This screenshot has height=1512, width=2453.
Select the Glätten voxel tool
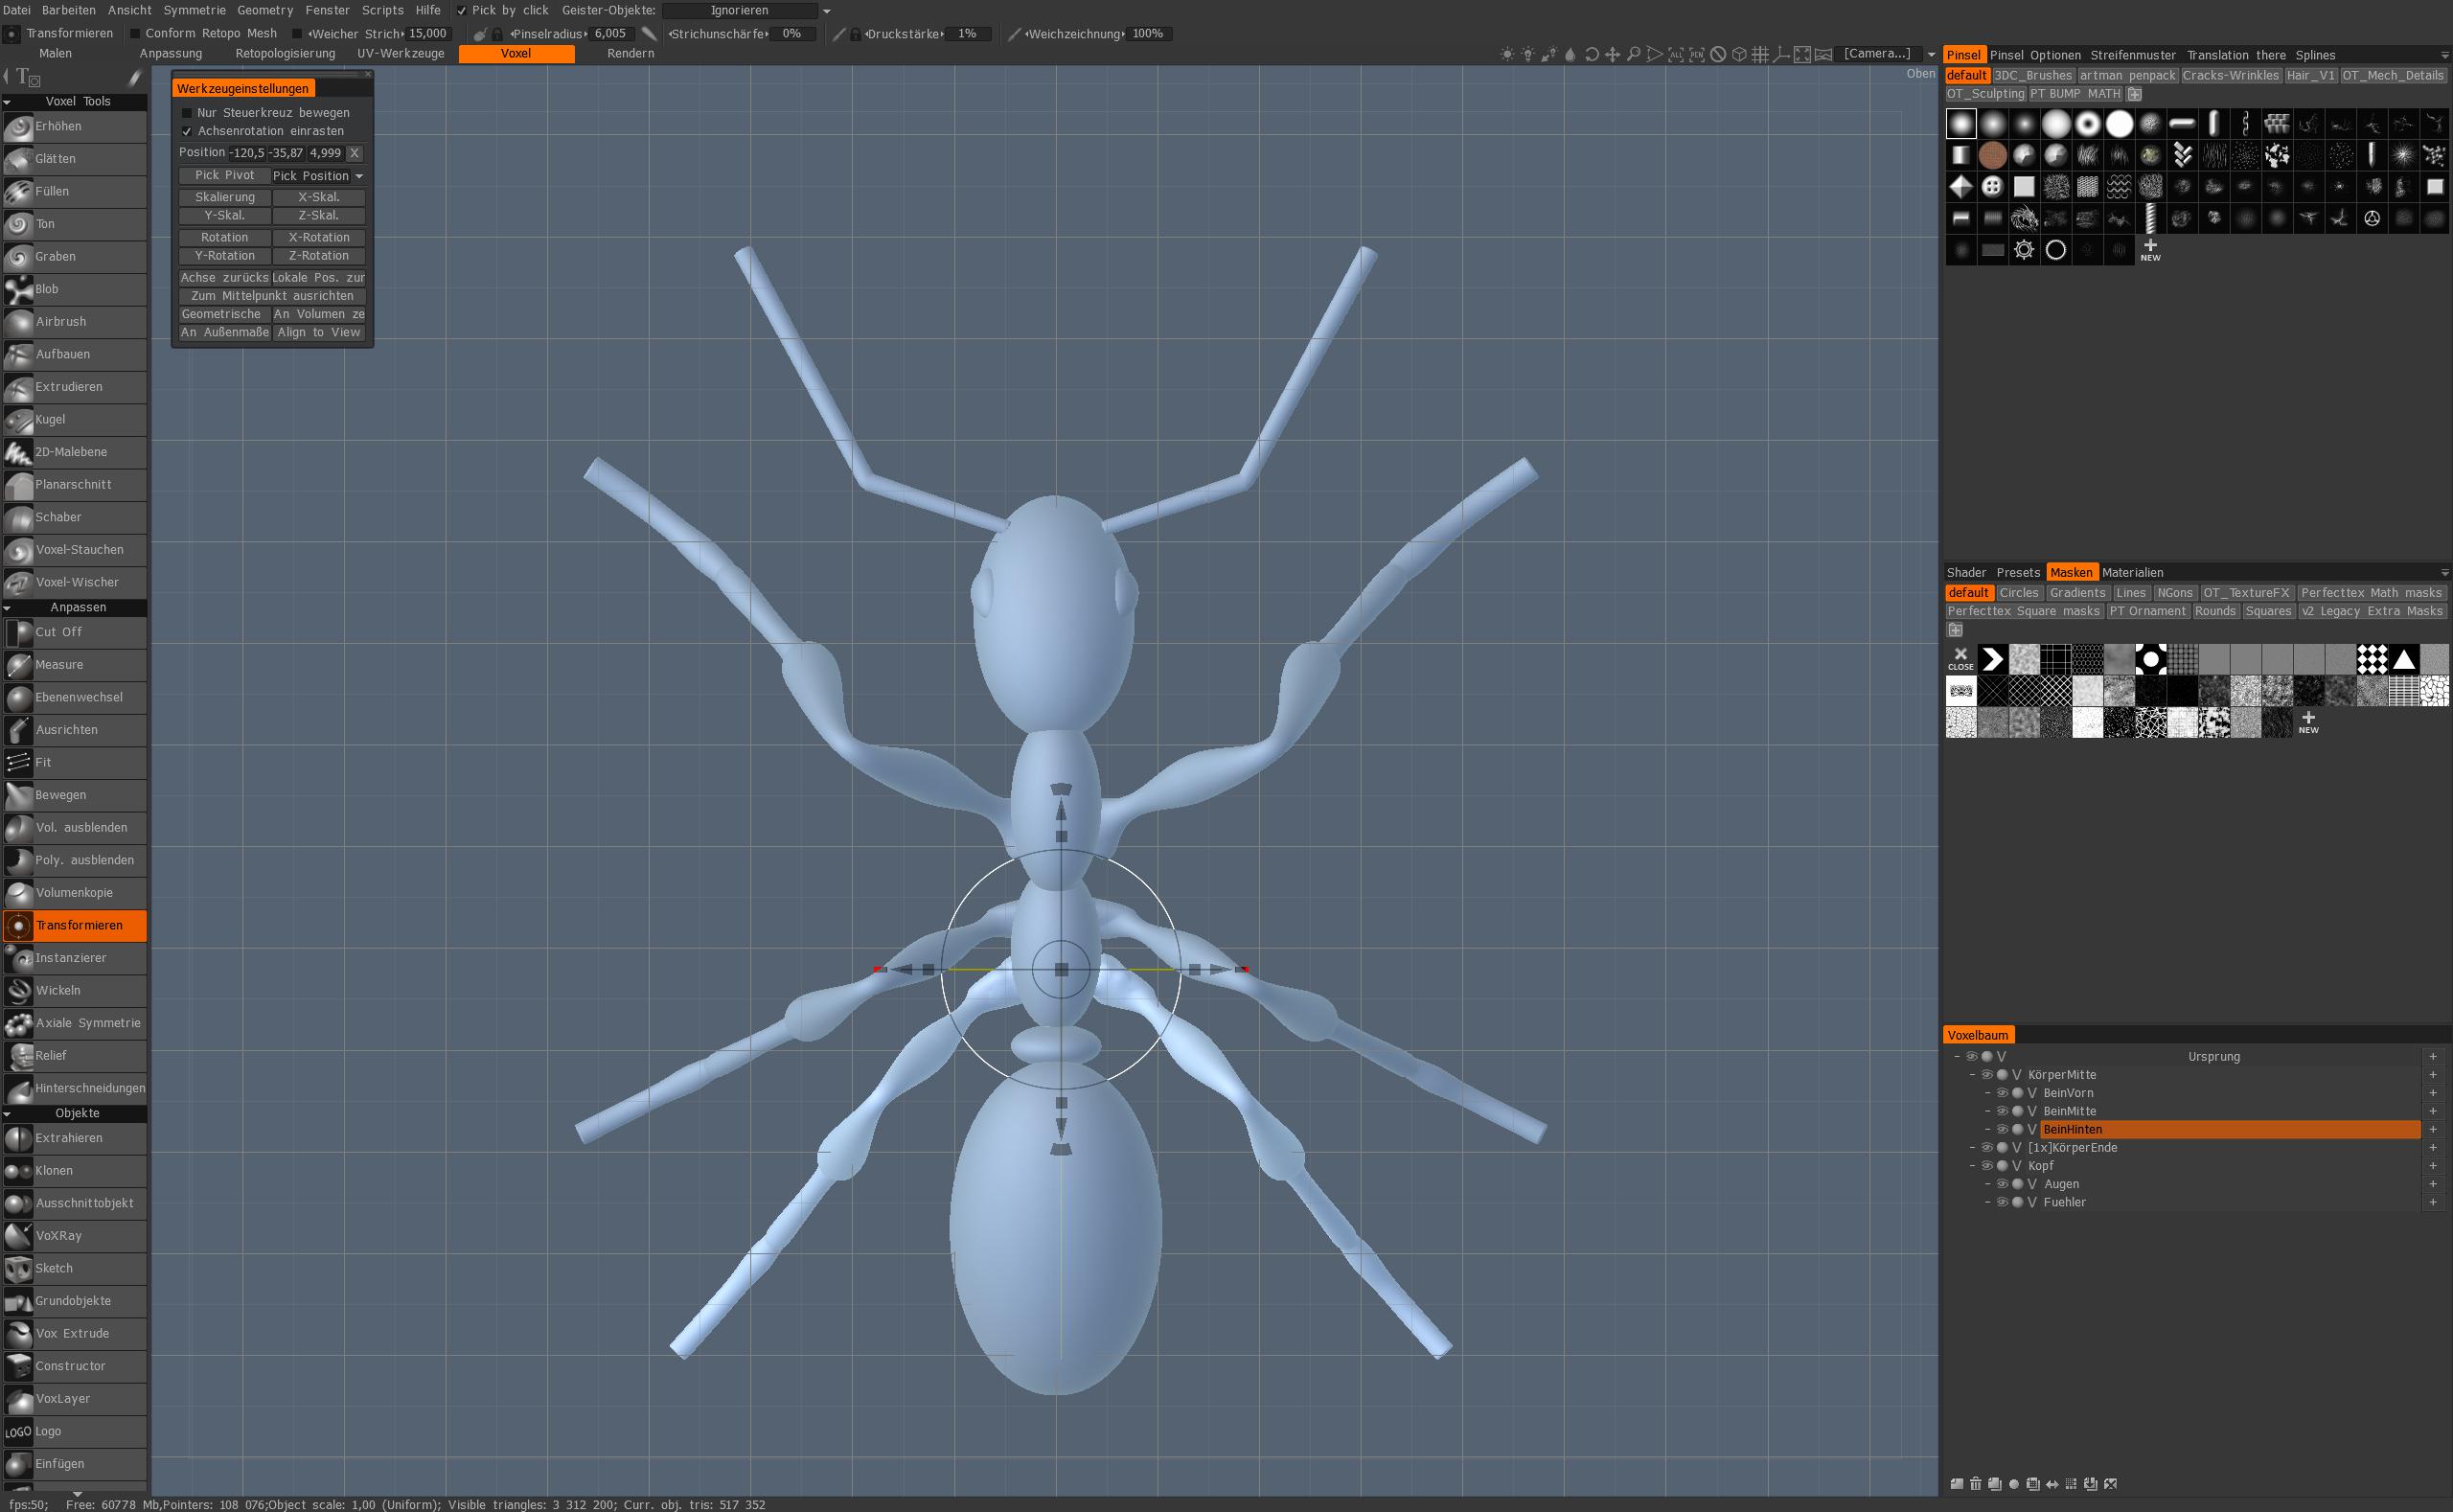74,159
